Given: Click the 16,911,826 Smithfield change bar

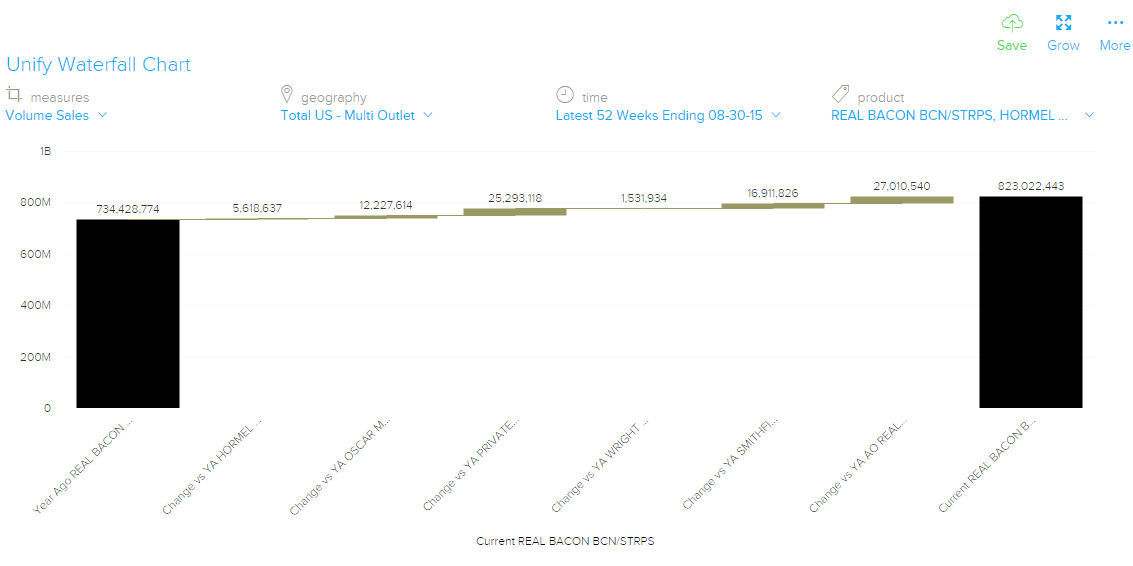Looking at the screenshot, I should coord(773,206).
